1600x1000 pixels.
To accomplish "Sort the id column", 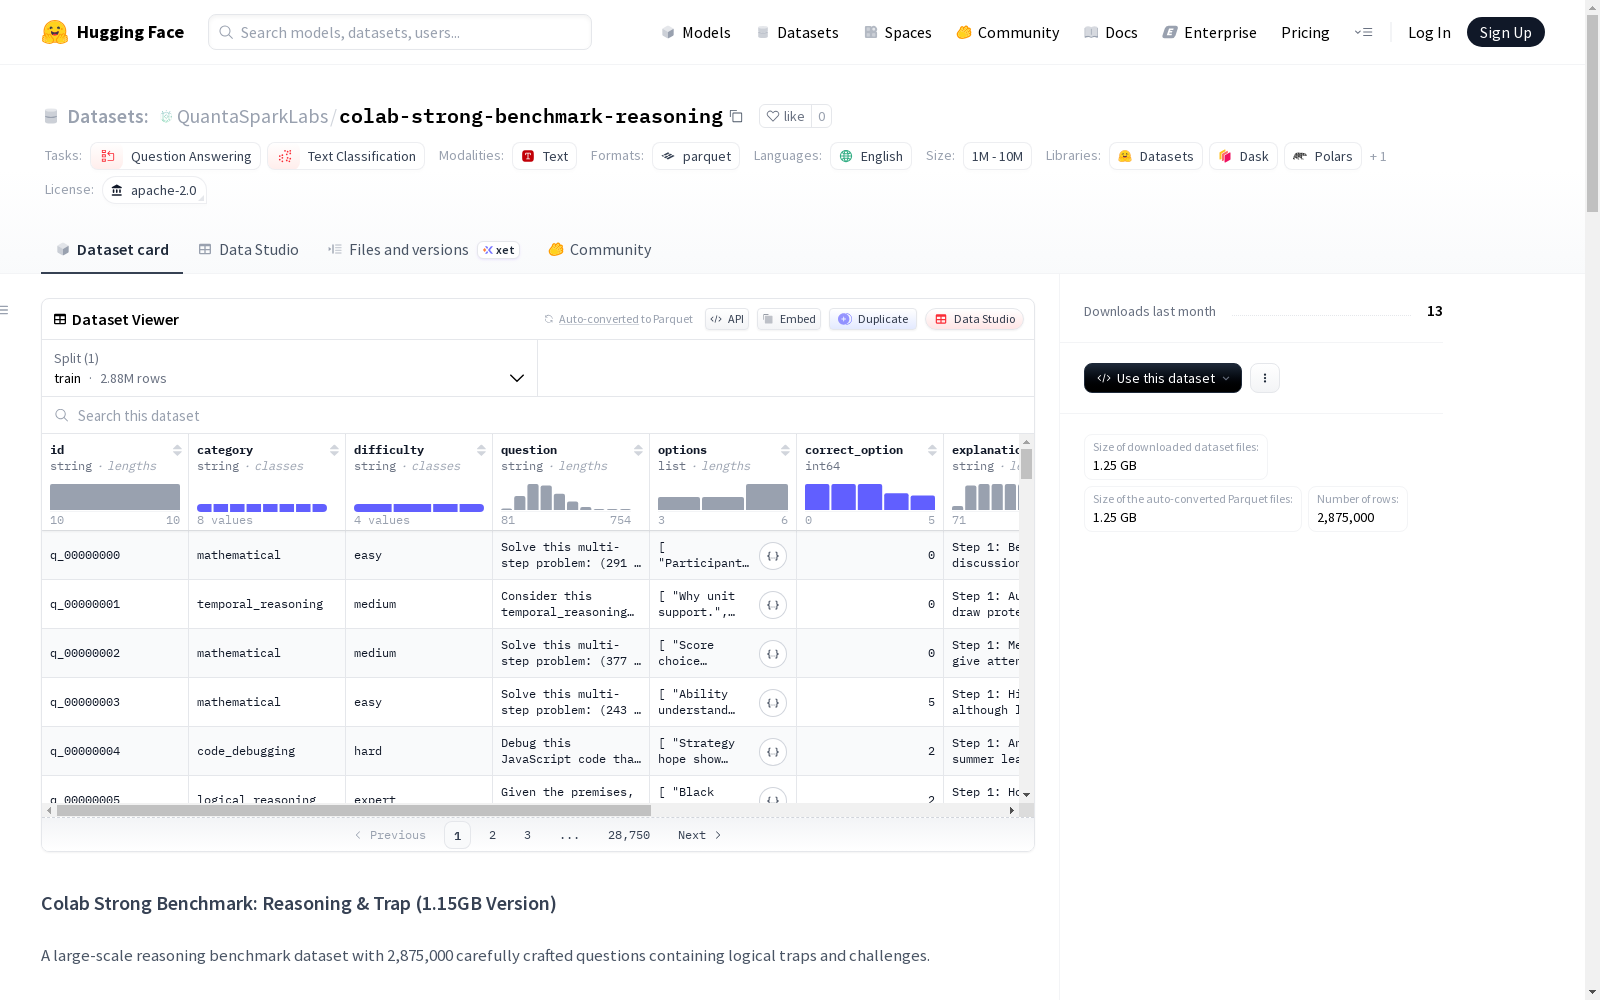I will click(177, 450).
